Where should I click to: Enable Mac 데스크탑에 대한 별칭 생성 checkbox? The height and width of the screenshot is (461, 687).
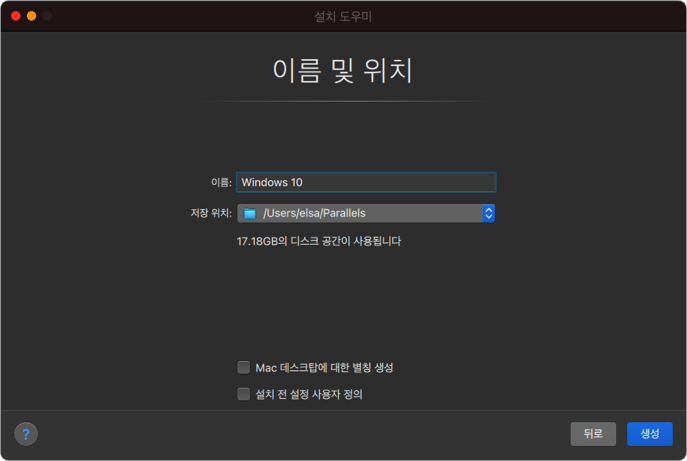coord(243,367)
